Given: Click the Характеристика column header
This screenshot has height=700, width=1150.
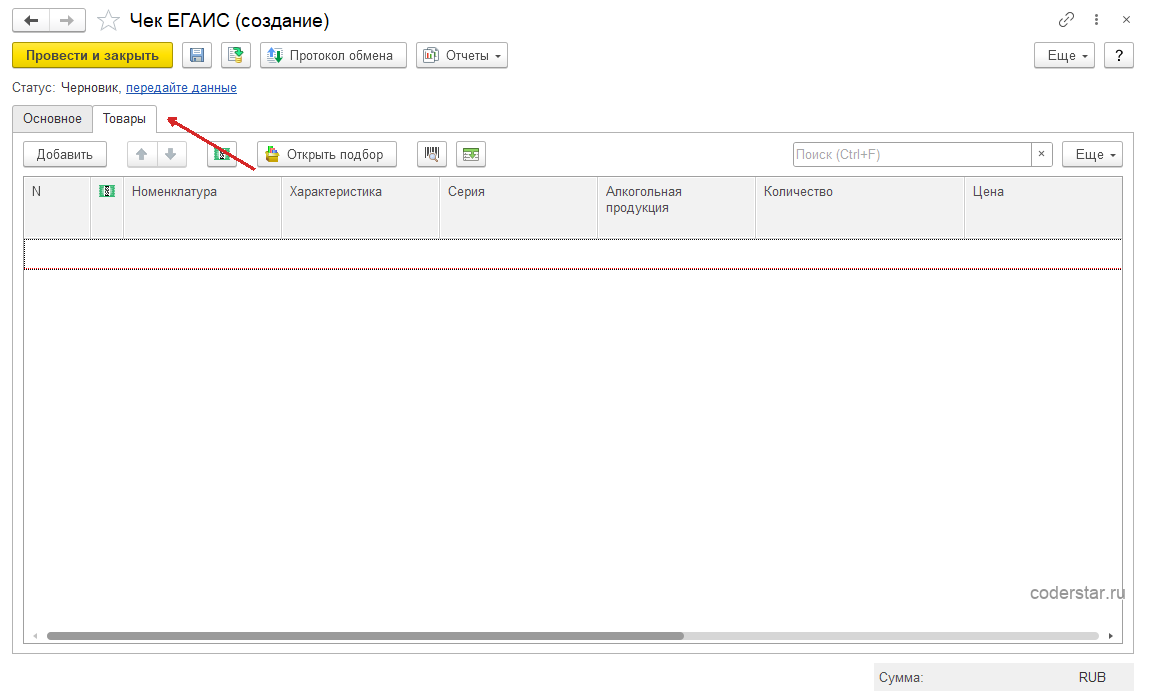Looking at the screenshot, I should (360, 208).
